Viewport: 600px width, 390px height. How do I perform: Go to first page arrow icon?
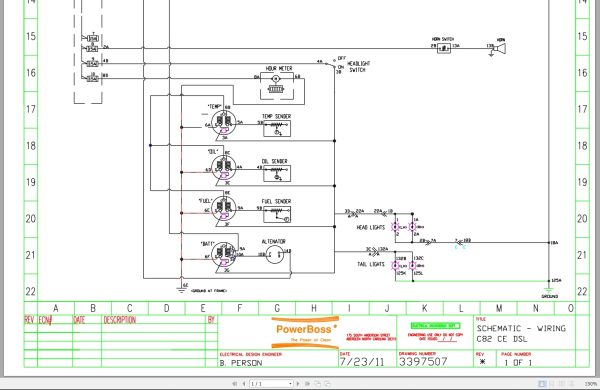(x=235, y=383)
